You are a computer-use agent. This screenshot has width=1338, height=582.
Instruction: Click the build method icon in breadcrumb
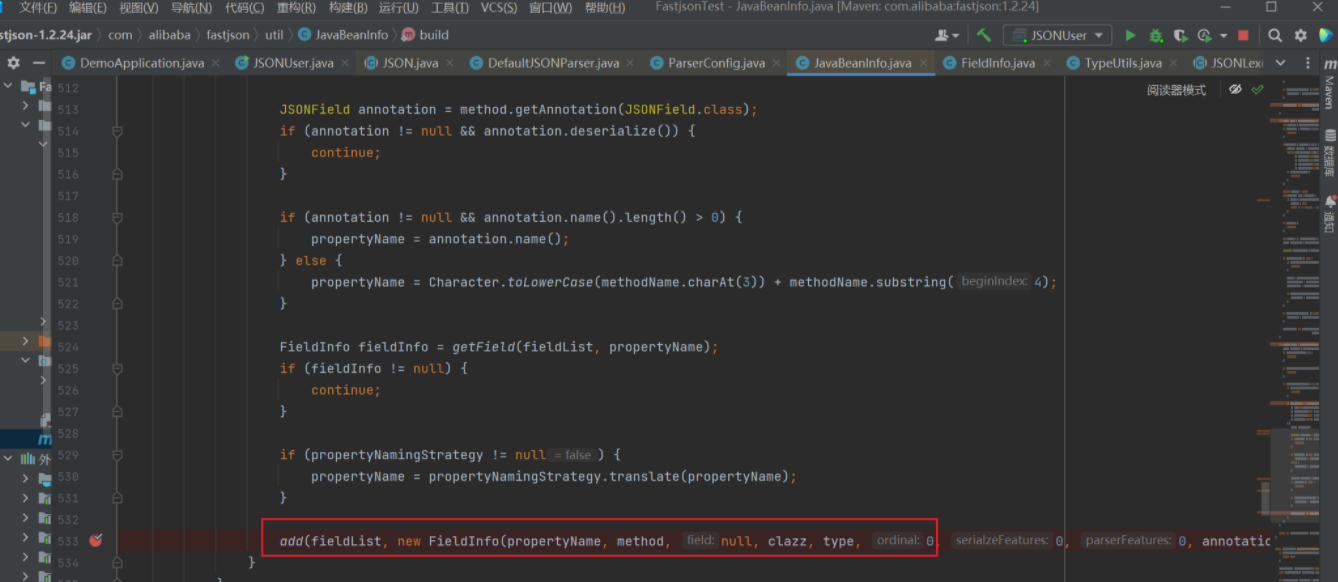(x=408, y=35)
